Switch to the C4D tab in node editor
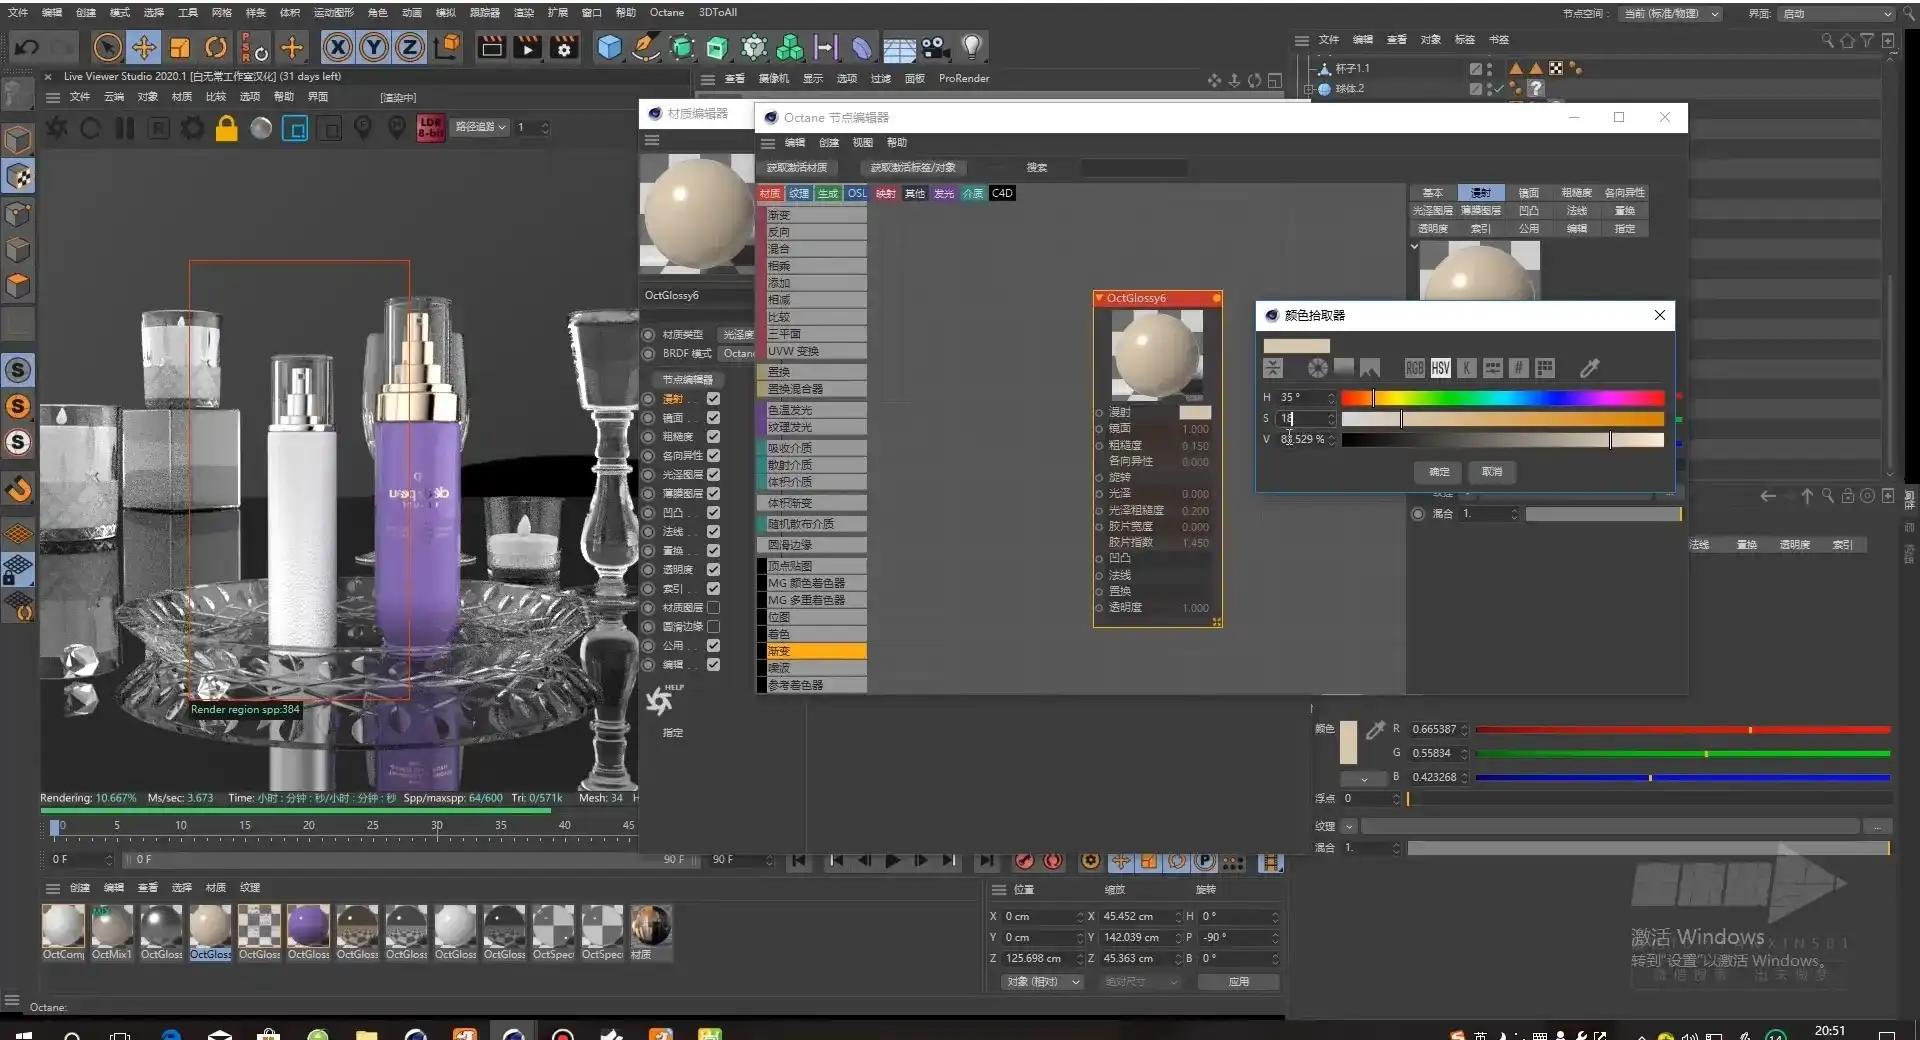Image resolution: width=1920 pixels, height=1040 pixels. 1002,193
